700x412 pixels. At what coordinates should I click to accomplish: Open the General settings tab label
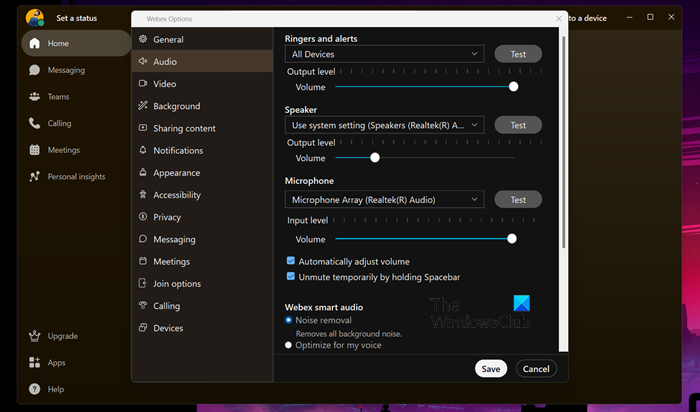point(168,39)
